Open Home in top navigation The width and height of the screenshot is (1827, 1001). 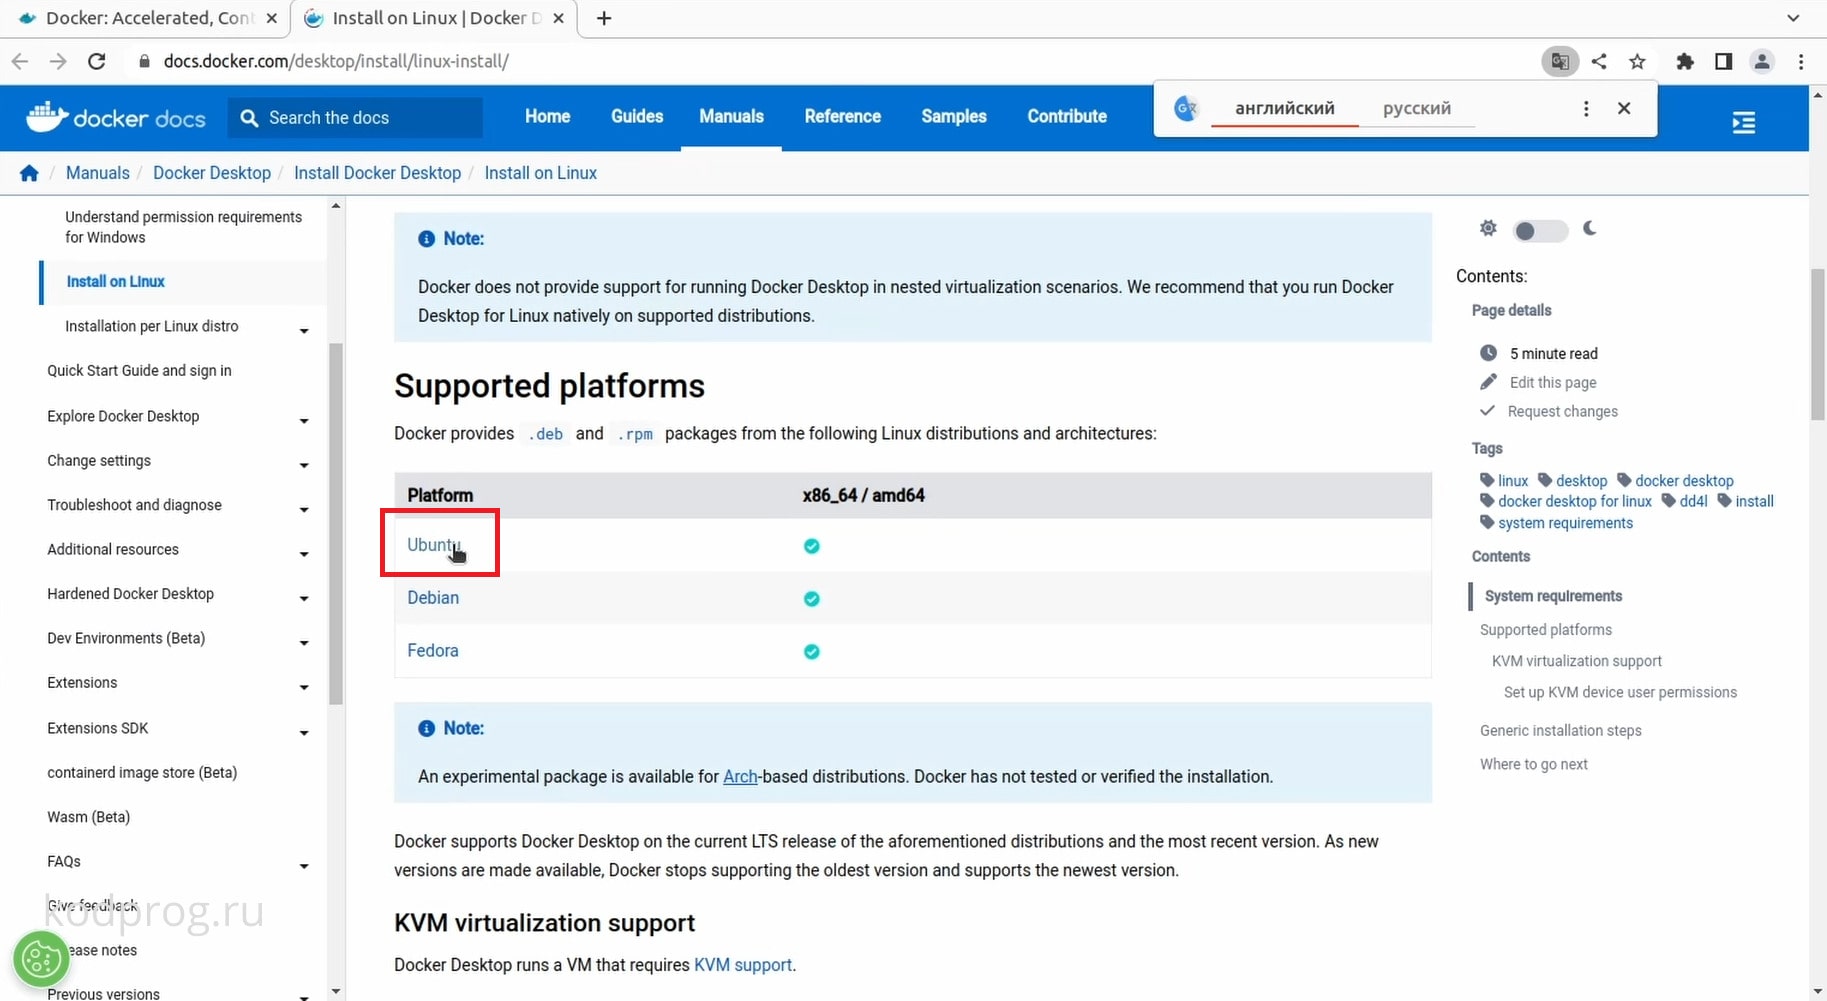pos(547,116)
